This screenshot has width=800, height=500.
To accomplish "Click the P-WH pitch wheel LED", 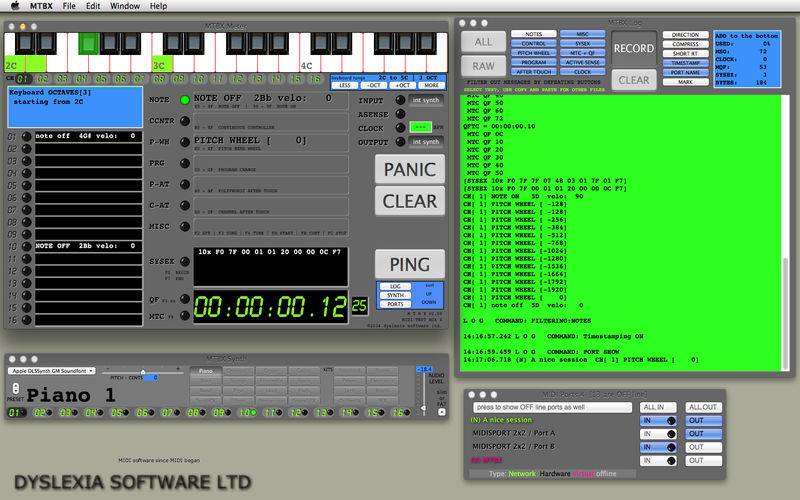I will point(184,142).
